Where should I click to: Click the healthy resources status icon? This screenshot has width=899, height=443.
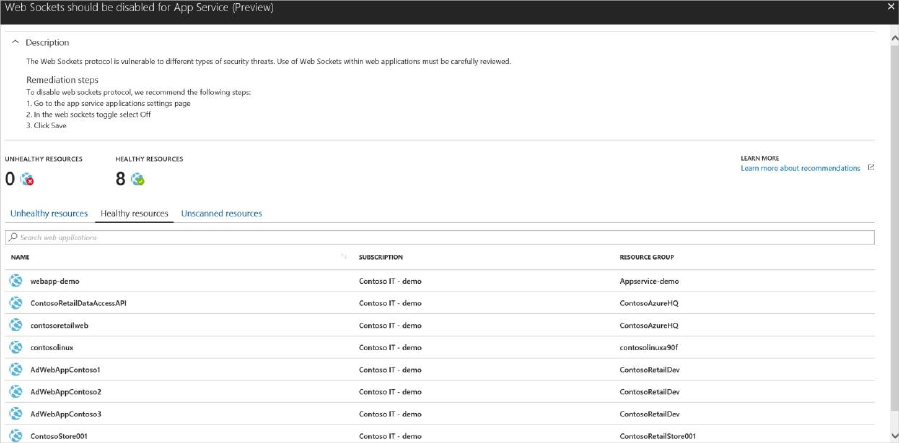pyautogui.click(x=138, y=180)
